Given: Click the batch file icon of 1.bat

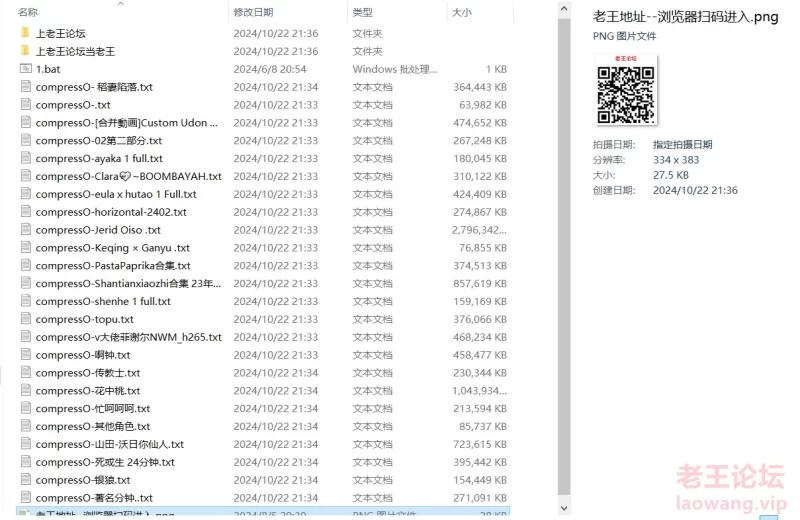Looking at the screenshot, I should pos(26,68).
